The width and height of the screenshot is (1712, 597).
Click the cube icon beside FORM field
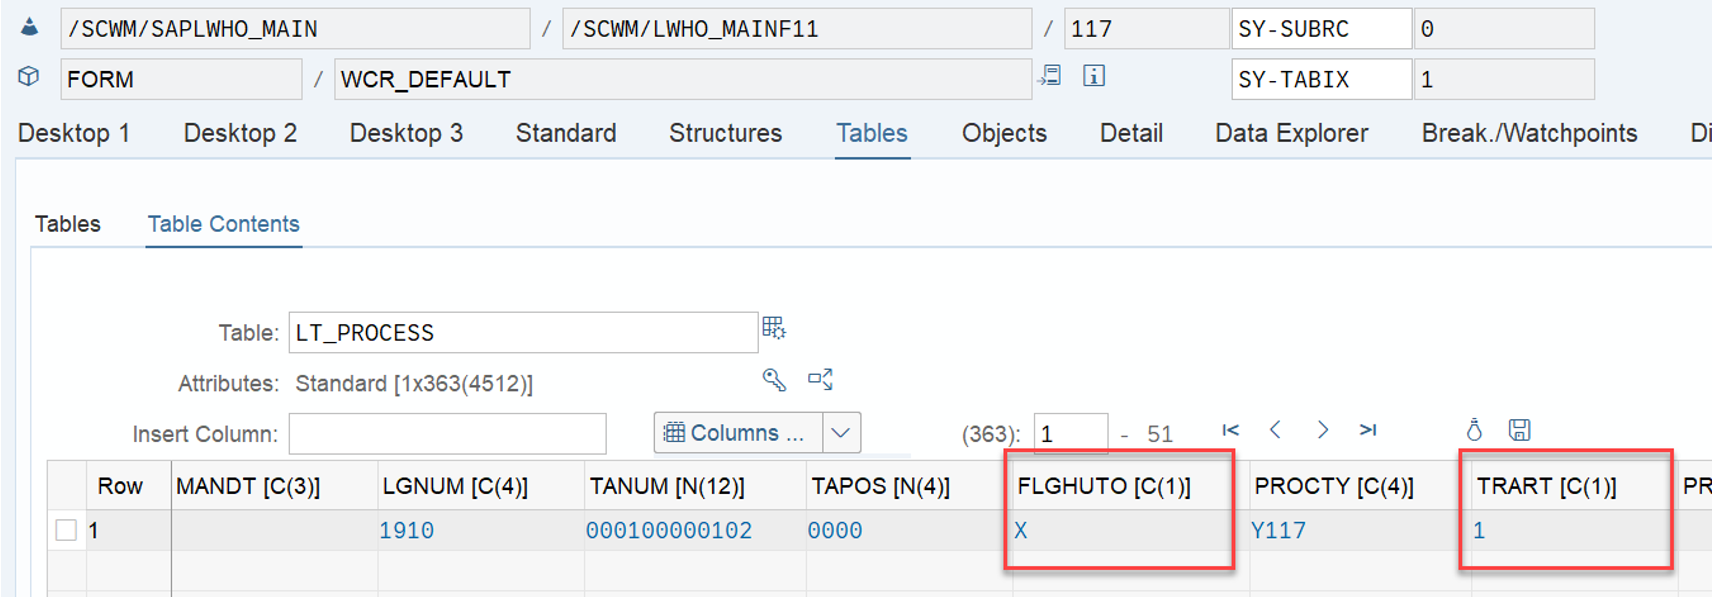[x=29, y=76]
